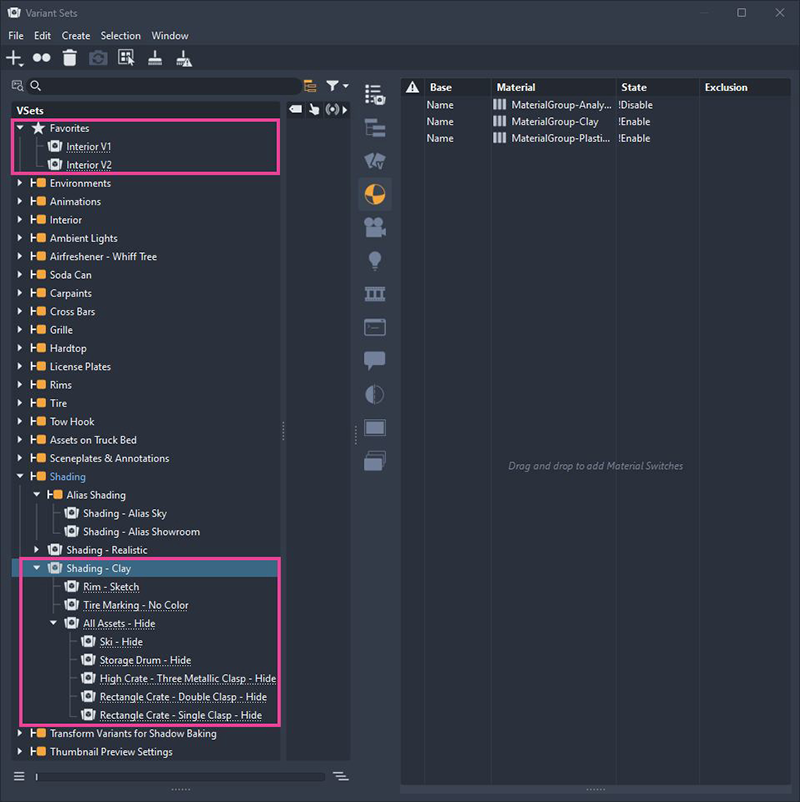
Task: Collapse the Alias Shading subfolder
Action: pyautogui.click(x=37, y=495)
